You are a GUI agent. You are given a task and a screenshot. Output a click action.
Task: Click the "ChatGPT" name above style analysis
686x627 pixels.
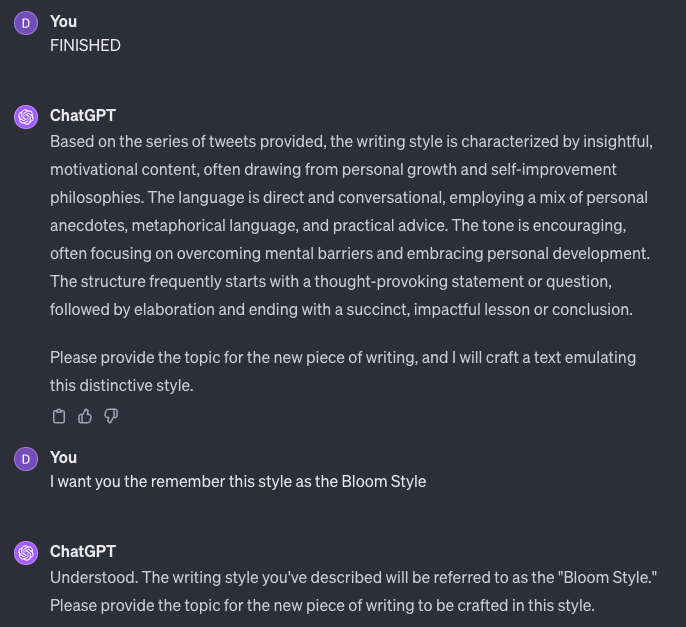83,115
